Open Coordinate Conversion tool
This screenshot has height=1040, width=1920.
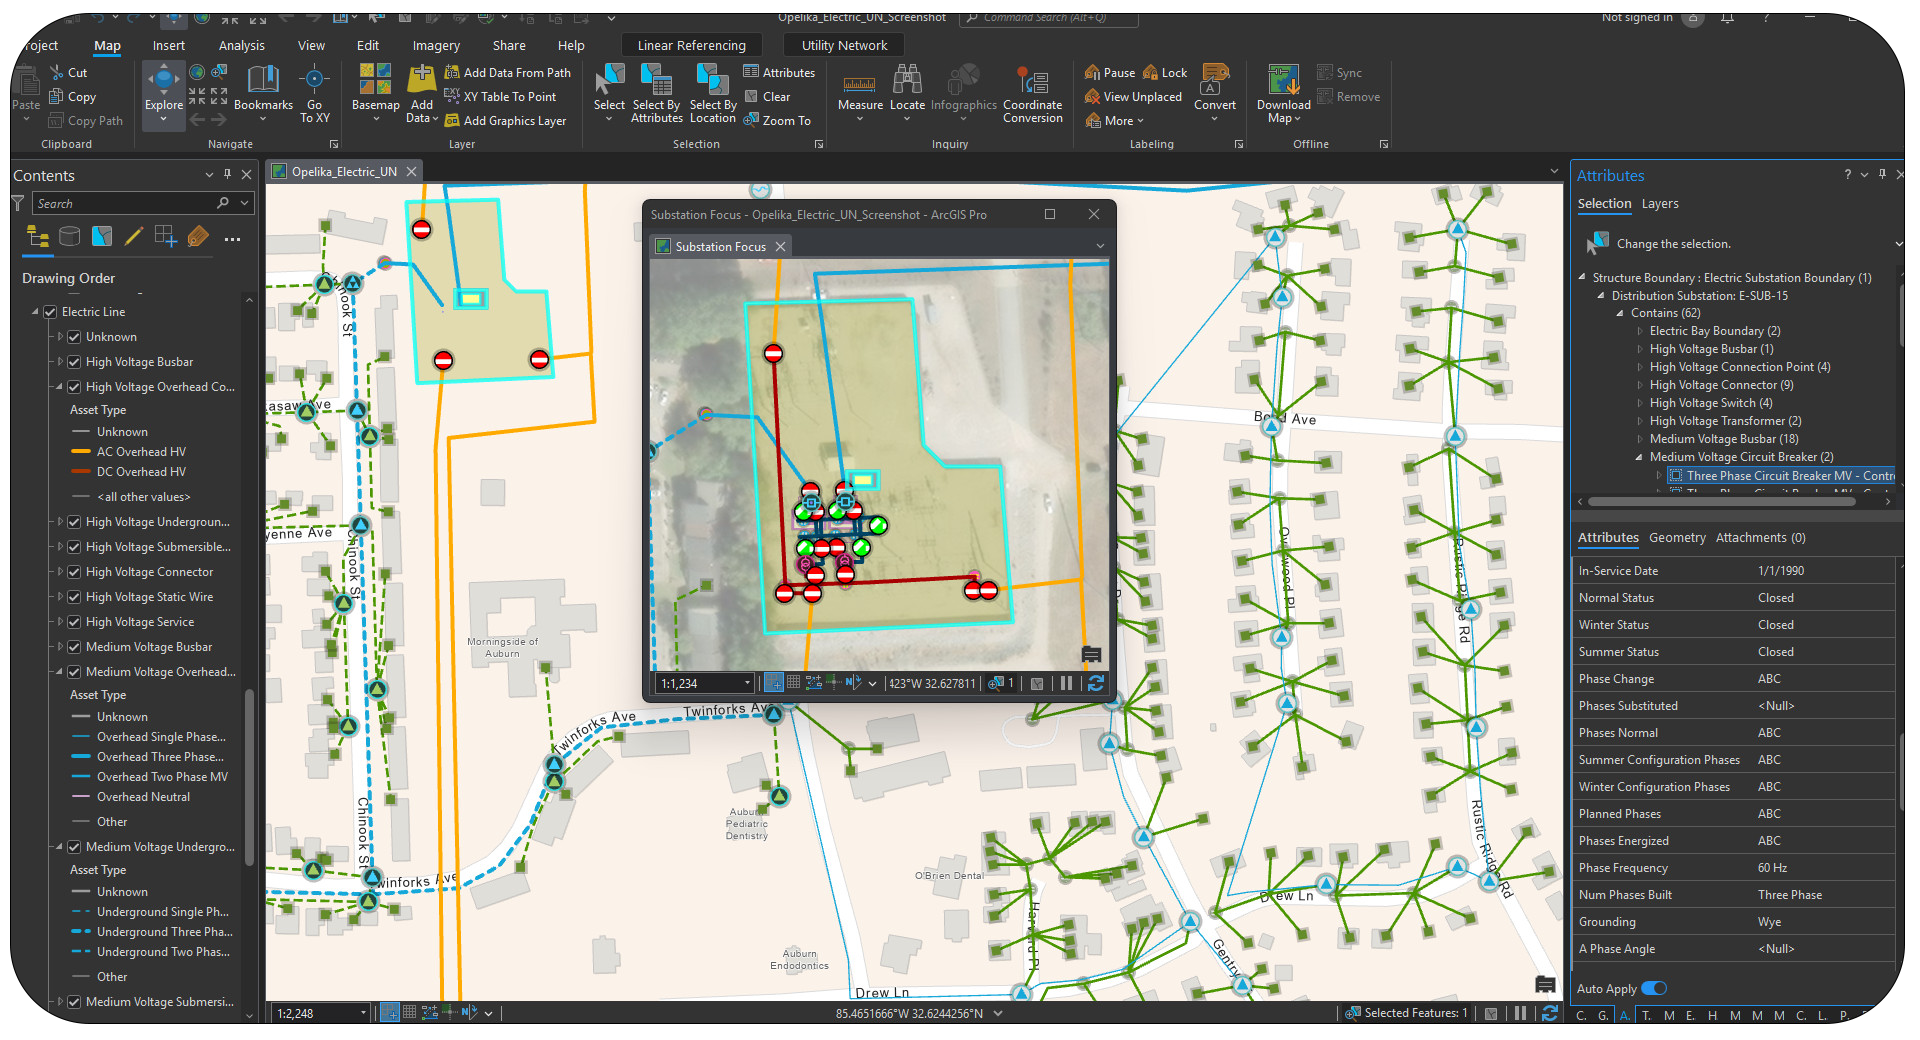[x=1033, y=94]
